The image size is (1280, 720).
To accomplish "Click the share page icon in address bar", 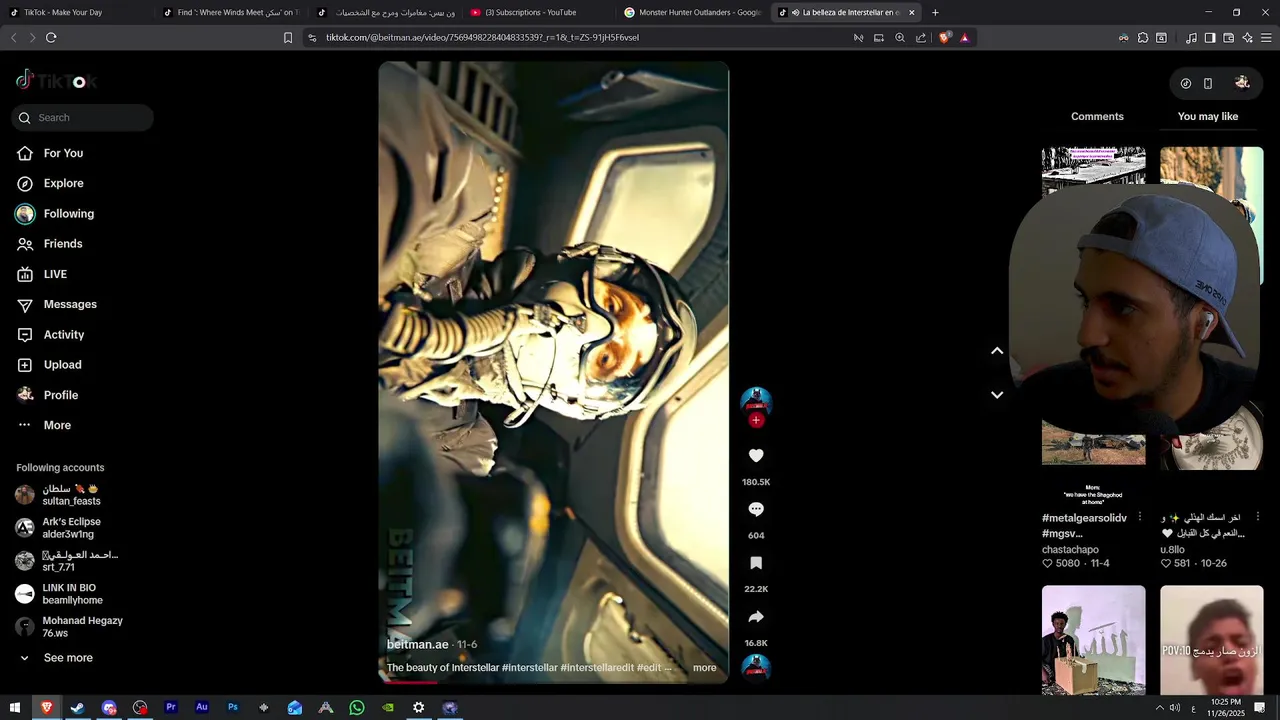I will [x=921, y=38].
